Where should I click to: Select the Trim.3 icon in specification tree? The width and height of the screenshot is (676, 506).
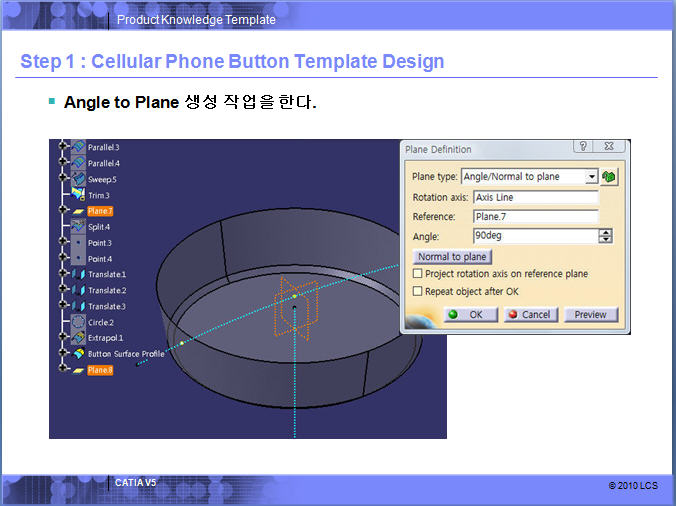point(78,195)
